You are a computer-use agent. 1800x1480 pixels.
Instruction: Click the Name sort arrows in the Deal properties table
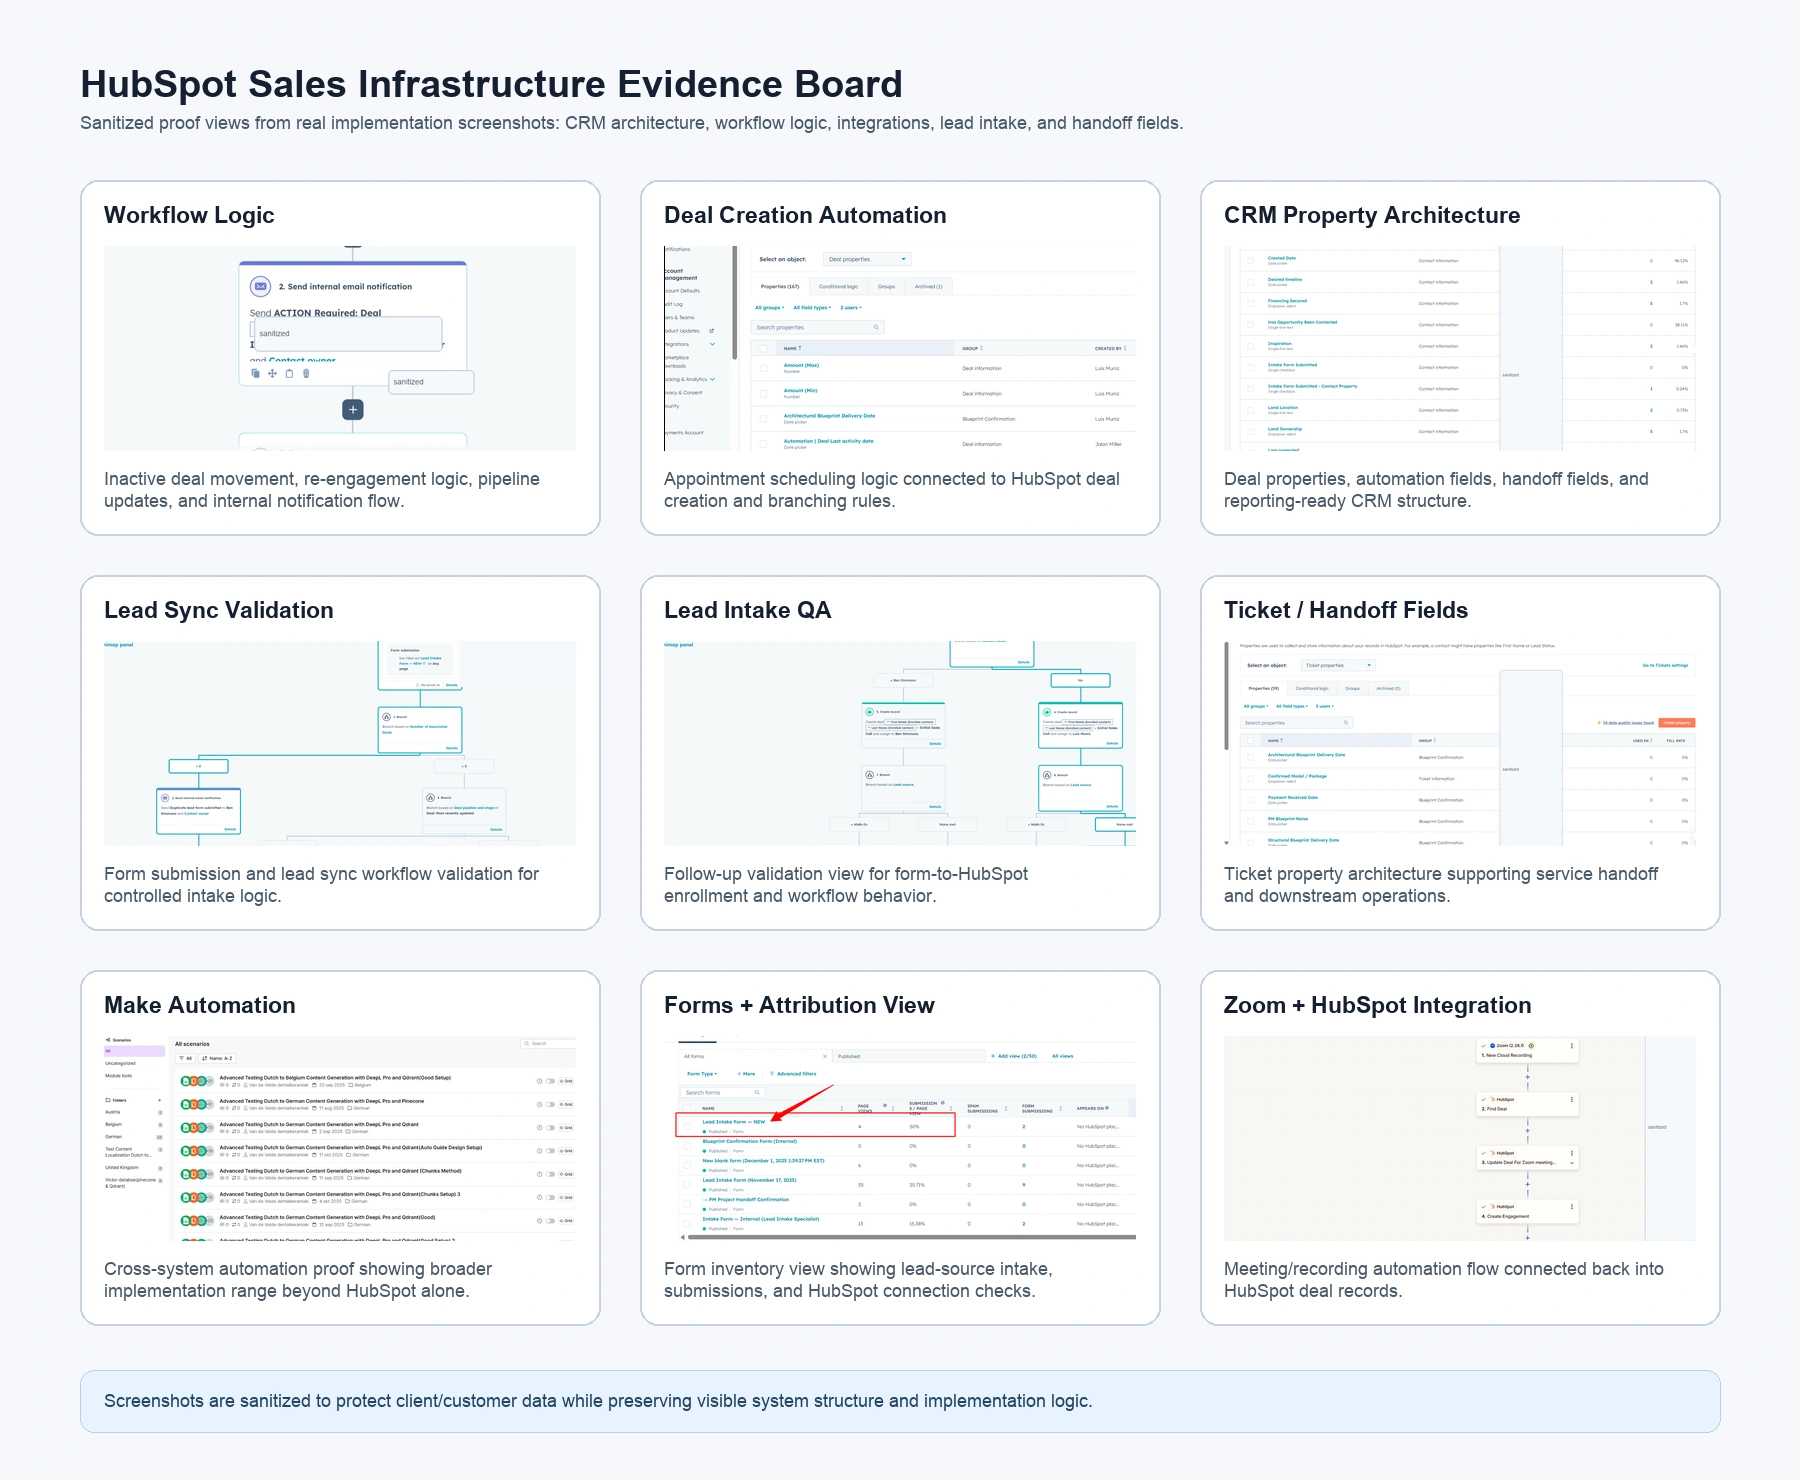click(800, 348)
